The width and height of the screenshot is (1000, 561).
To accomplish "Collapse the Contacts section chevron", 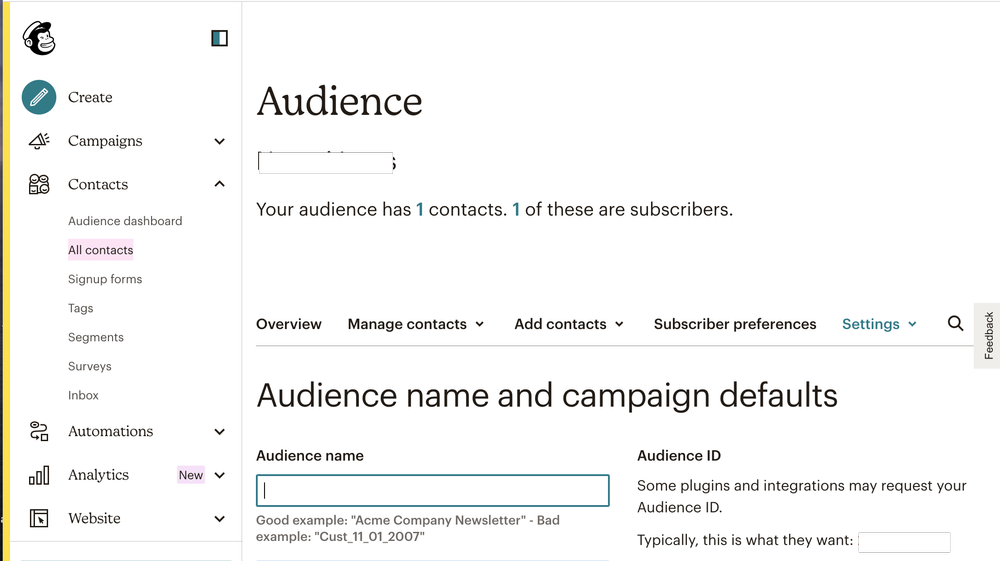I will (220, 184).
